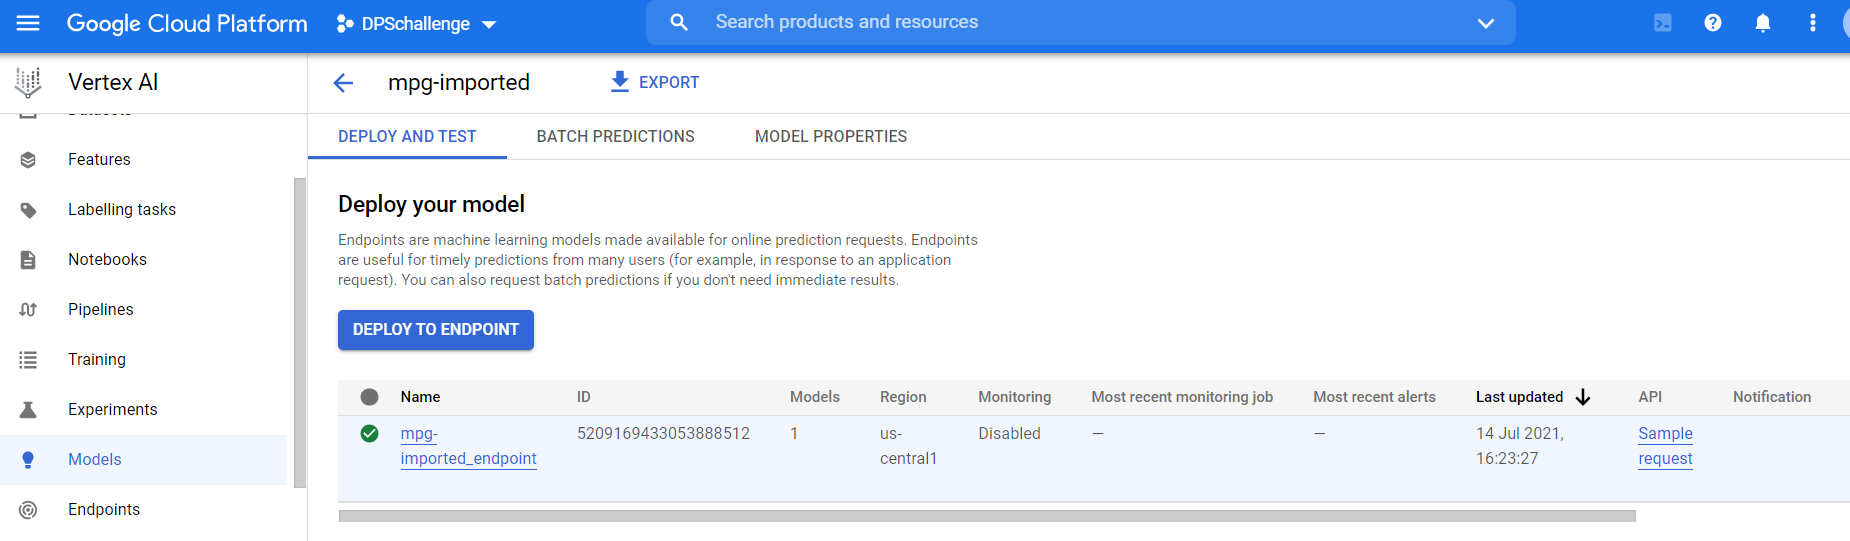This screenshot has width=1850, height=541.
Task: Open Notebooks in the sidebar
Action: pyautogui.click(x=107, y=259)
